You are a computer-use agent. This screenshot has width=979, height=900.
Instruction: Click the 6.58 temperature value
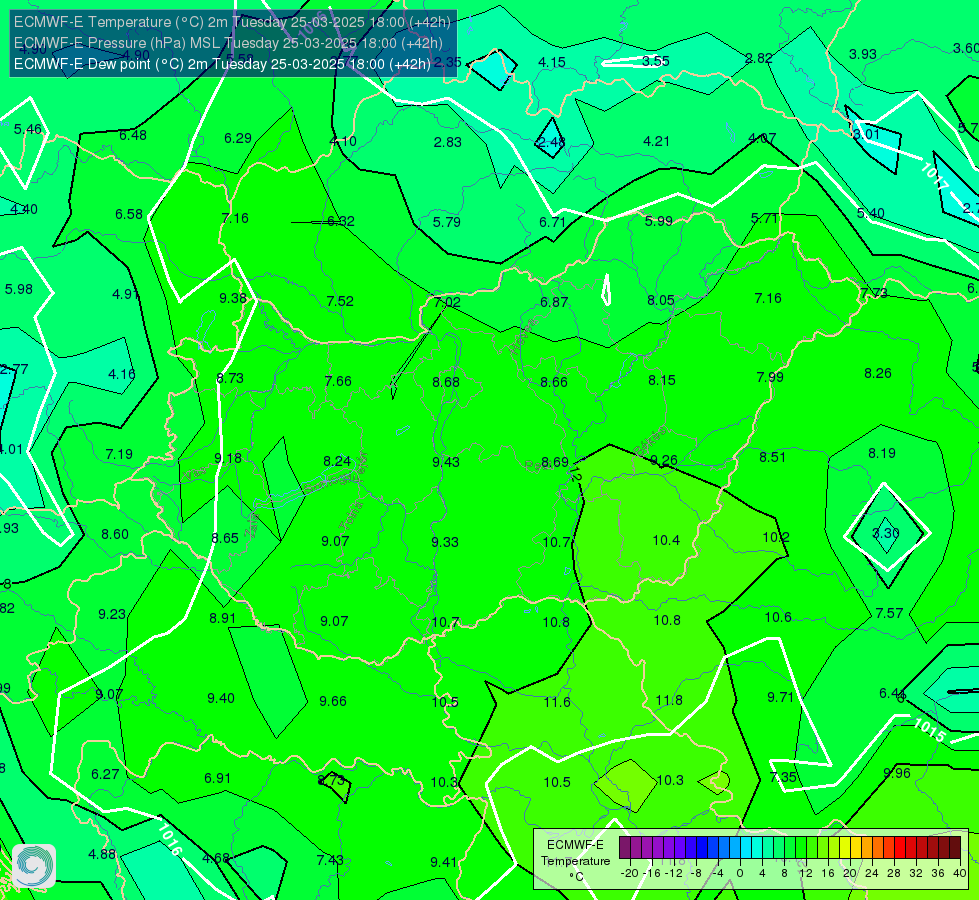coord(129,214)
